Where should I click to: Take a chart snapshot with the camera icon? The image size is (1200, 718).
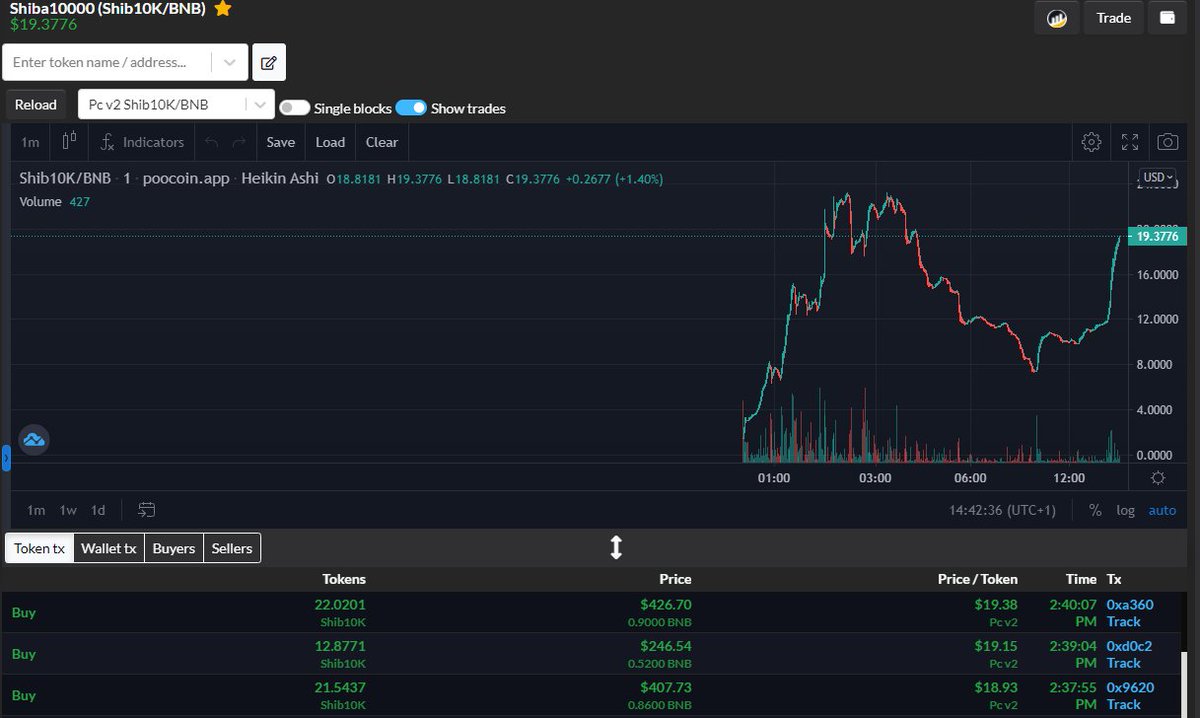coord(1167,142)
